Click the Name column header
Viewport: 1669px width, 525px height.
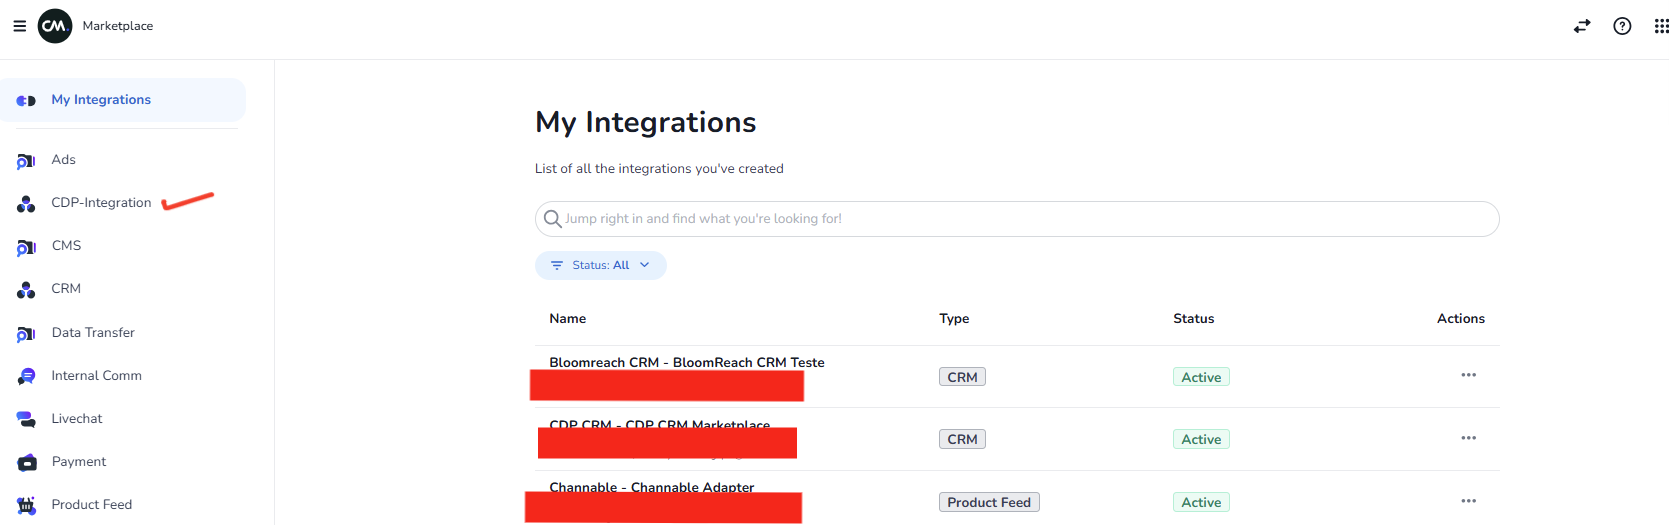coord(568,319)
